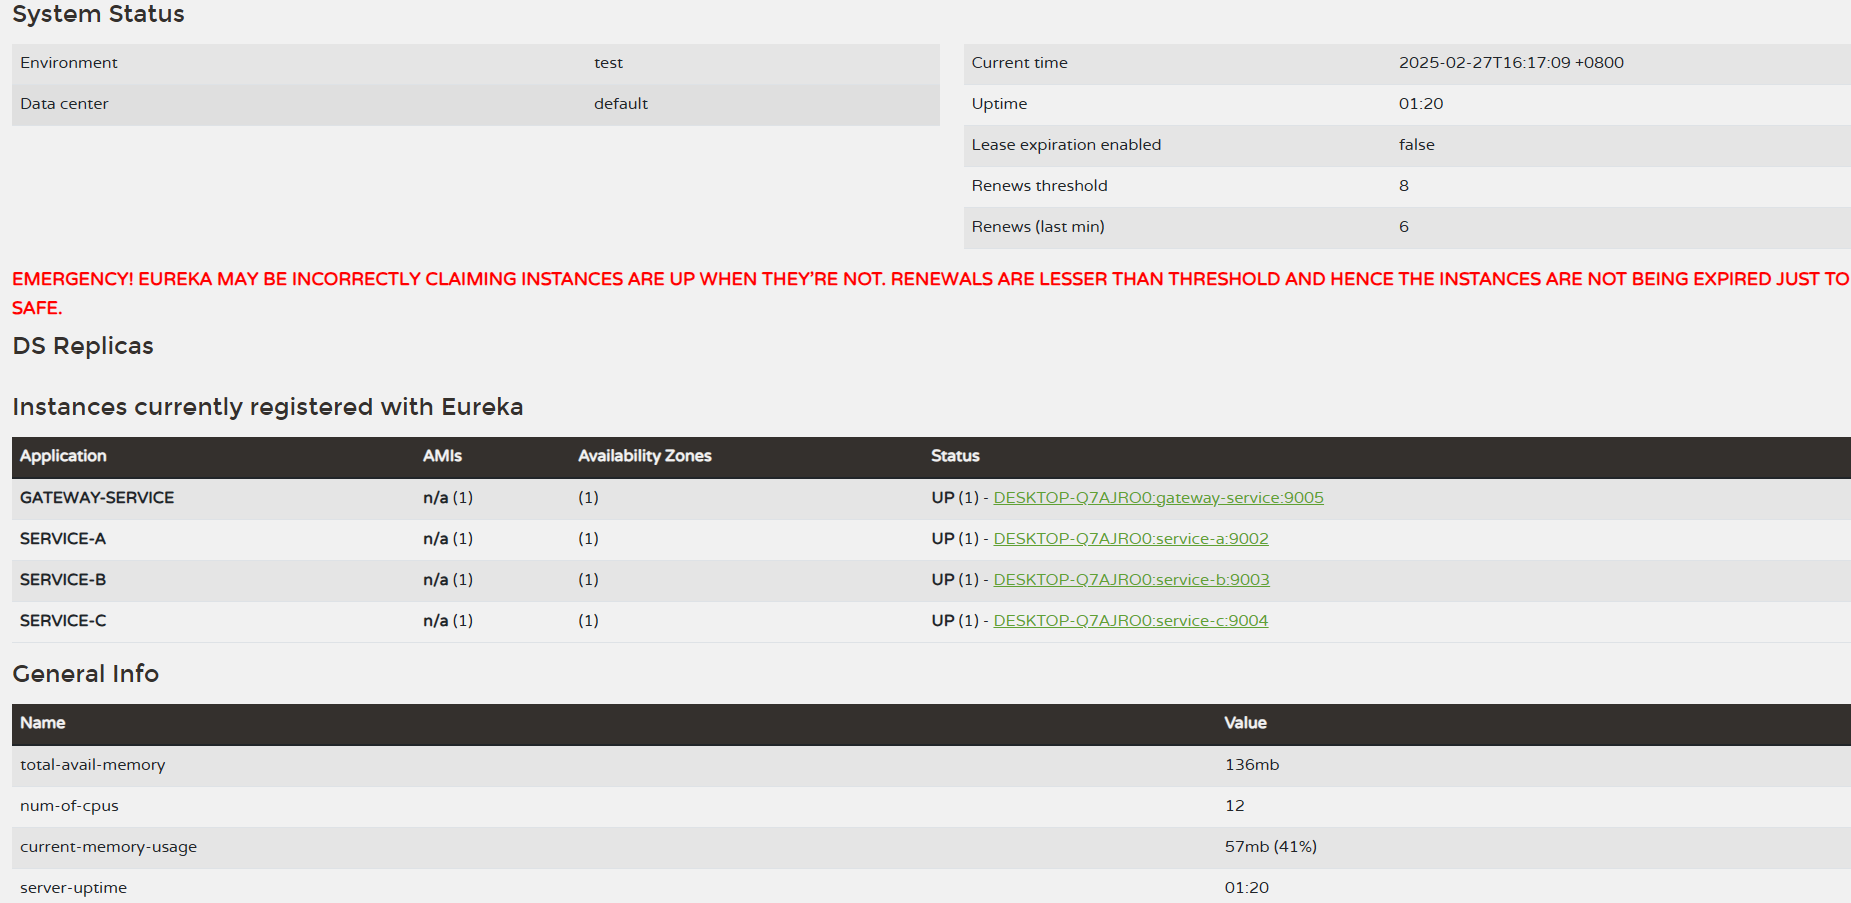Click the value 57mb (41%)
The width and height of the screenshot is (1851, 903).
1271,847
